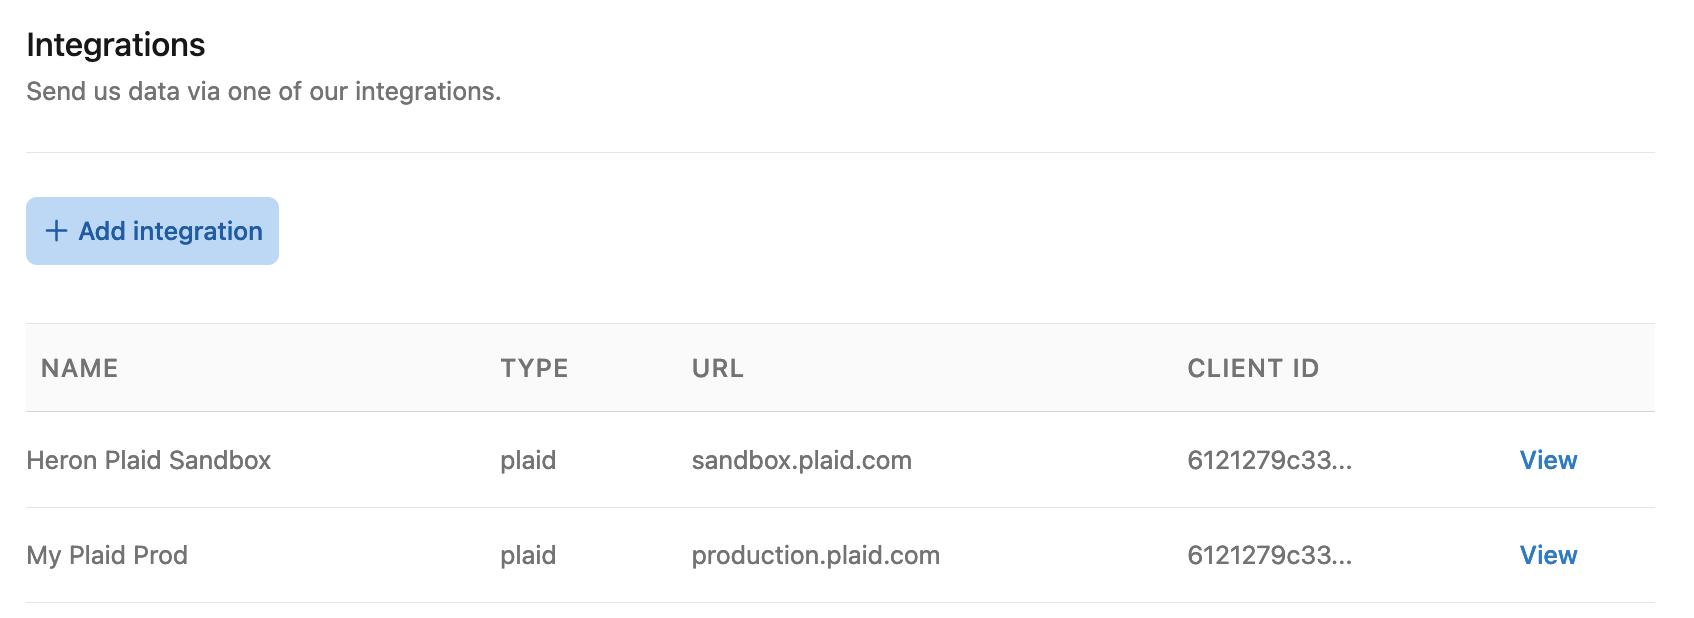Click the divider line below the subtitle

[x=840, y=152]
